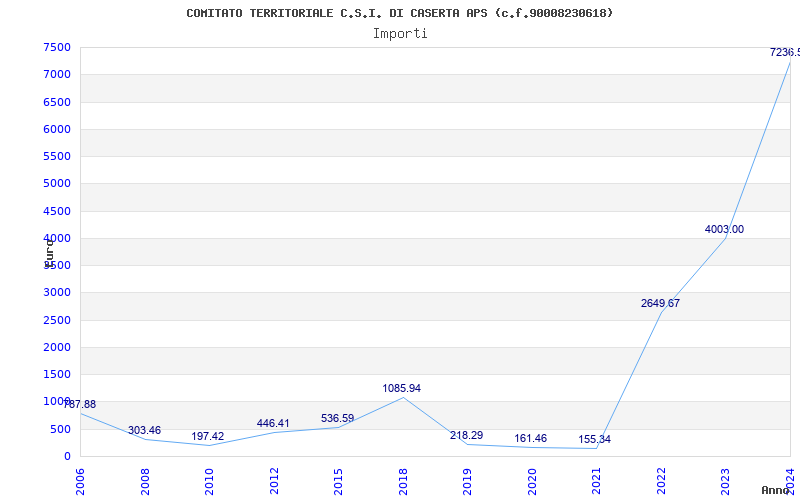Click the 2022 year axis label
The width and height of the screenshot is (800, 500).
click(661, 479)
